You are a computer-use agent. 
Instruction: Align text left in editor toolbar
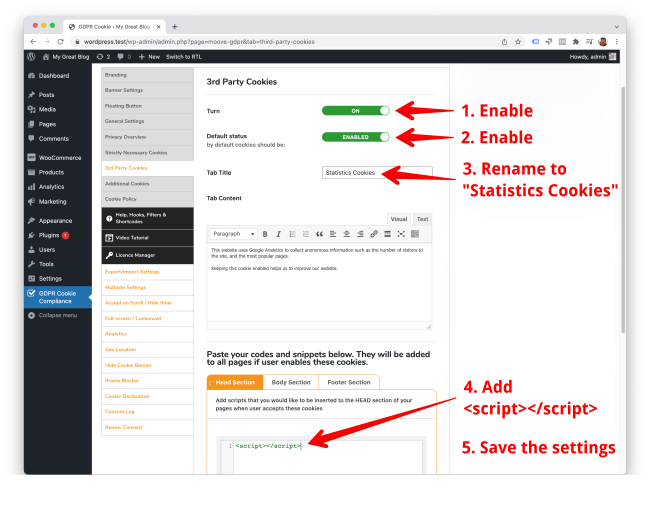click(x=333, y=234)
